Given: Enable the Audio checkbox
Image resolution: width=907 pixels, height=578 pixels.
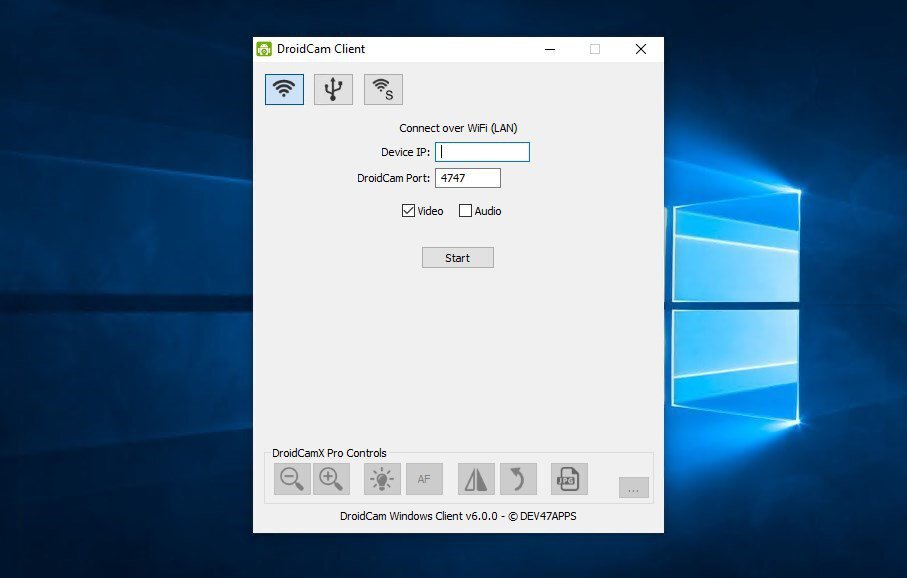Looking at the screenshot, I should click(465, 211).
